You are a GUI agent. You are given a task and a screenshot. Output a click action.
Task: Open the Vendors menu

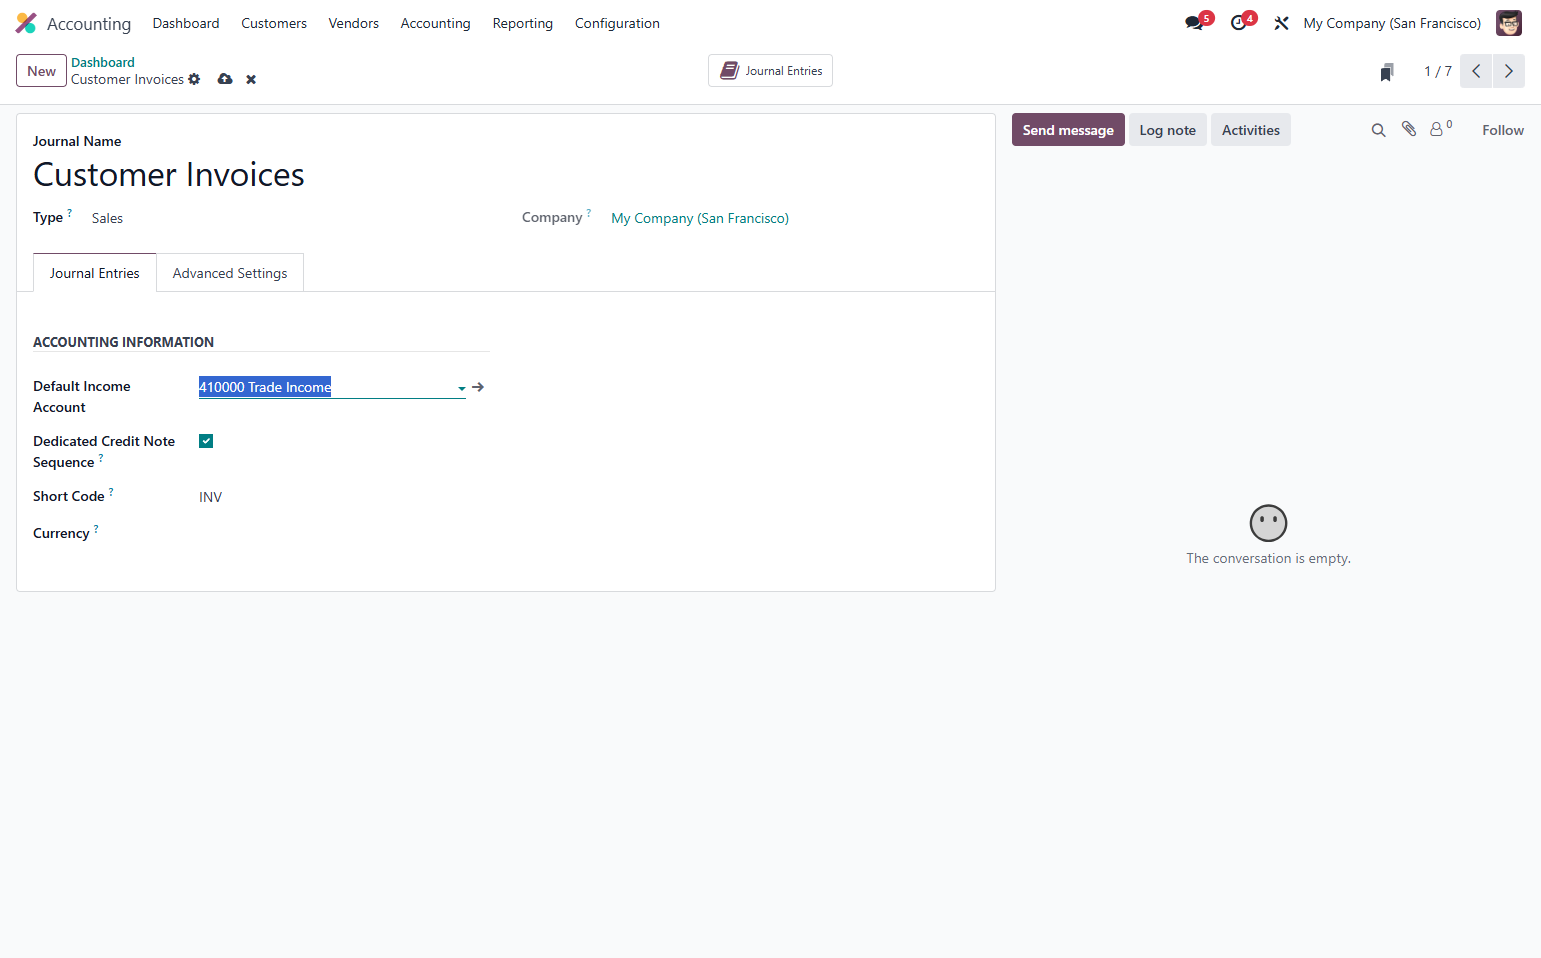(354, 23)
